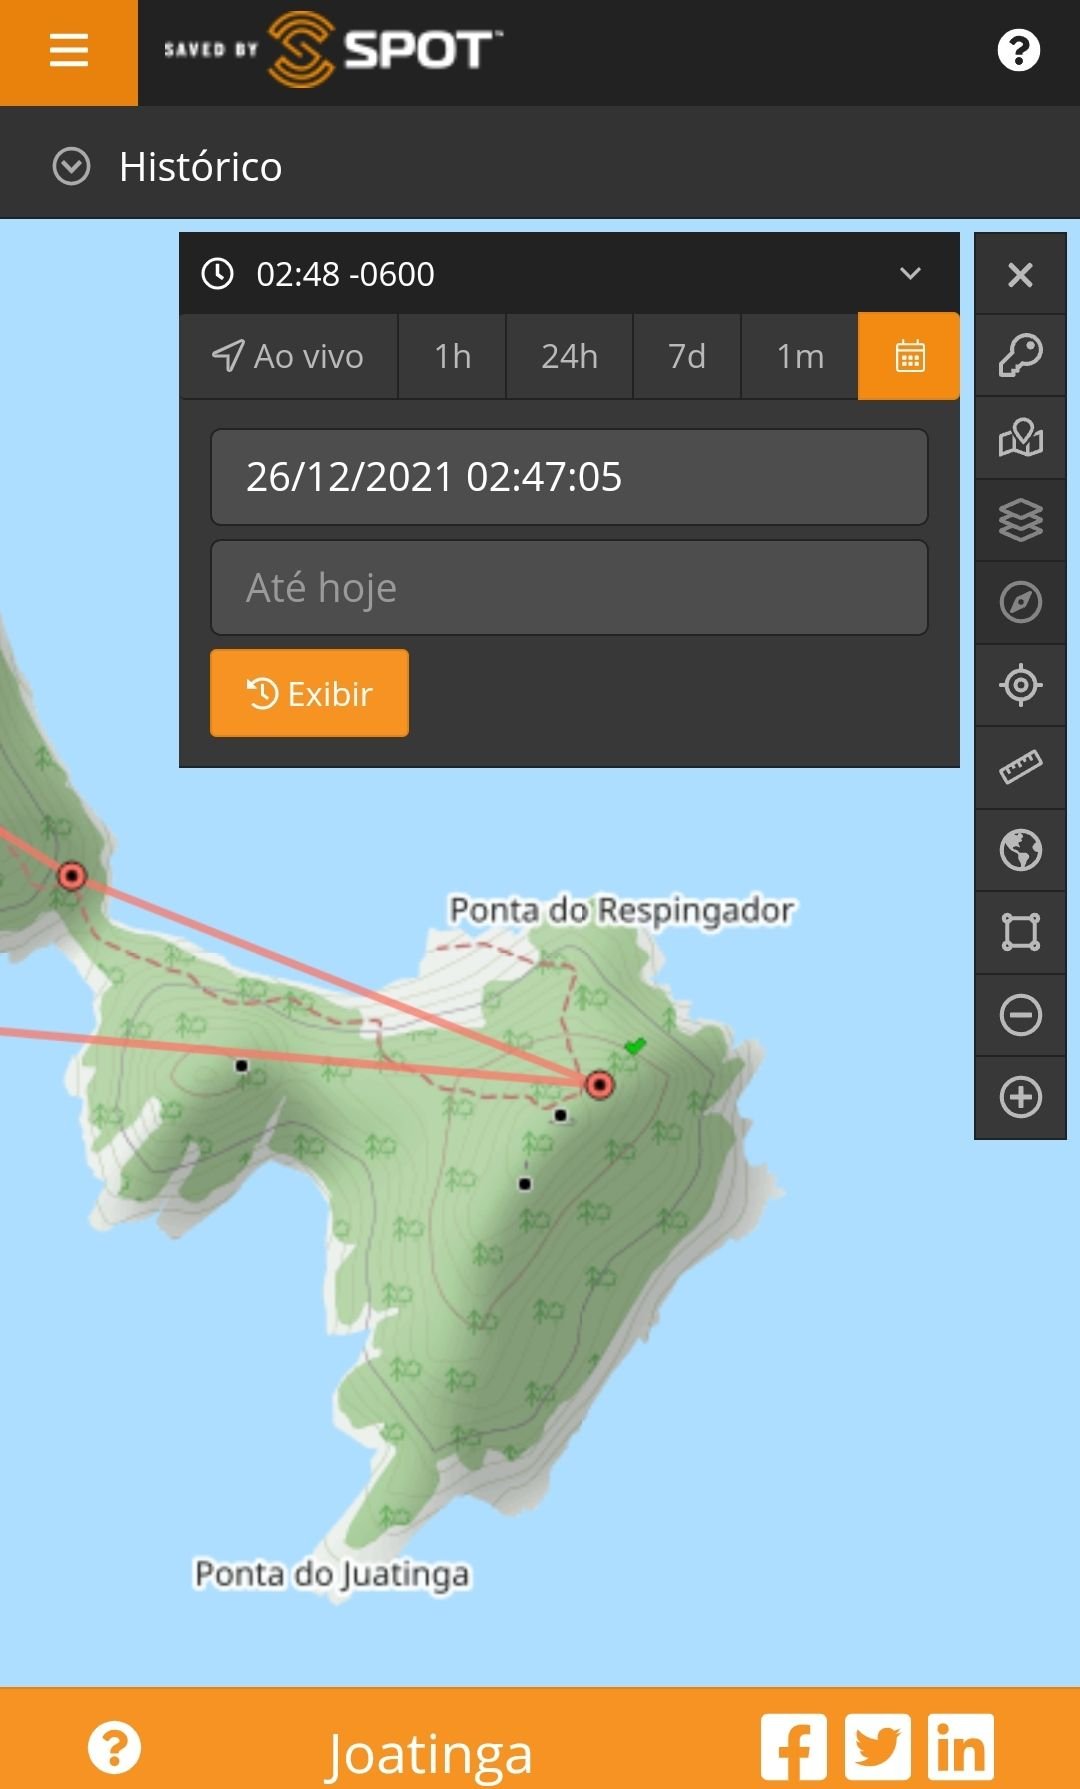The image size is (1080, 1789).
Task: Zoom out with minus icon
Action: [1020, 1015]
